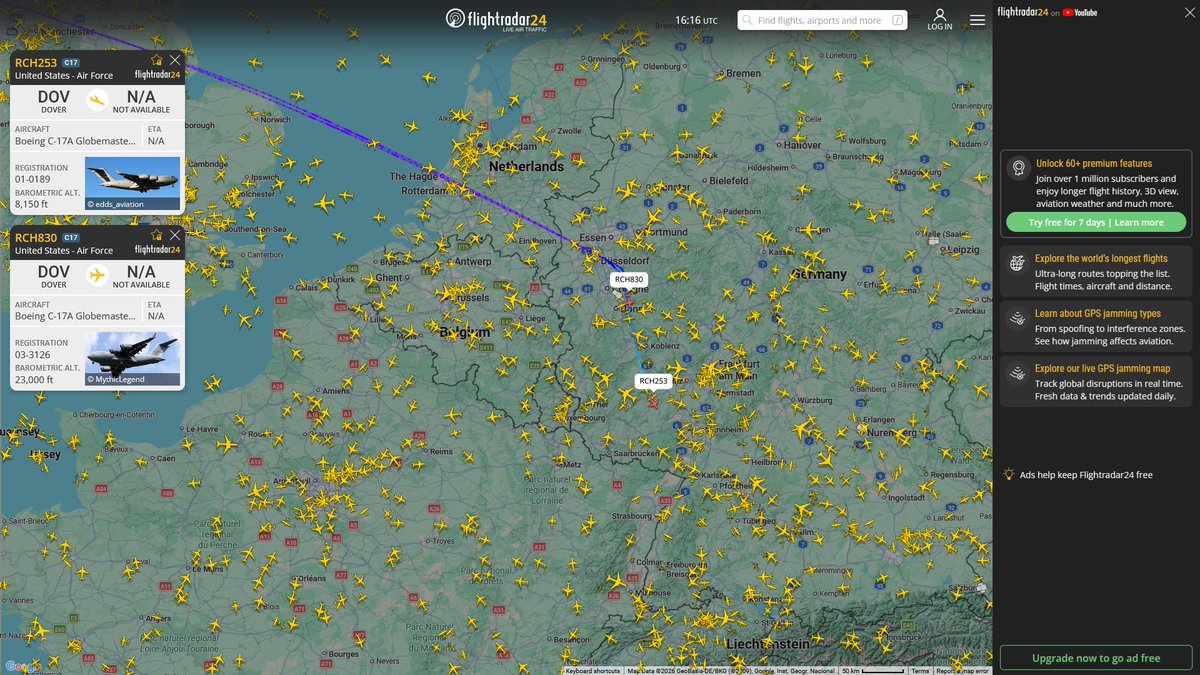1200x675 pixels.
Task: Click the plane progress icon in RCH253 card
Action: click(97, 99)
